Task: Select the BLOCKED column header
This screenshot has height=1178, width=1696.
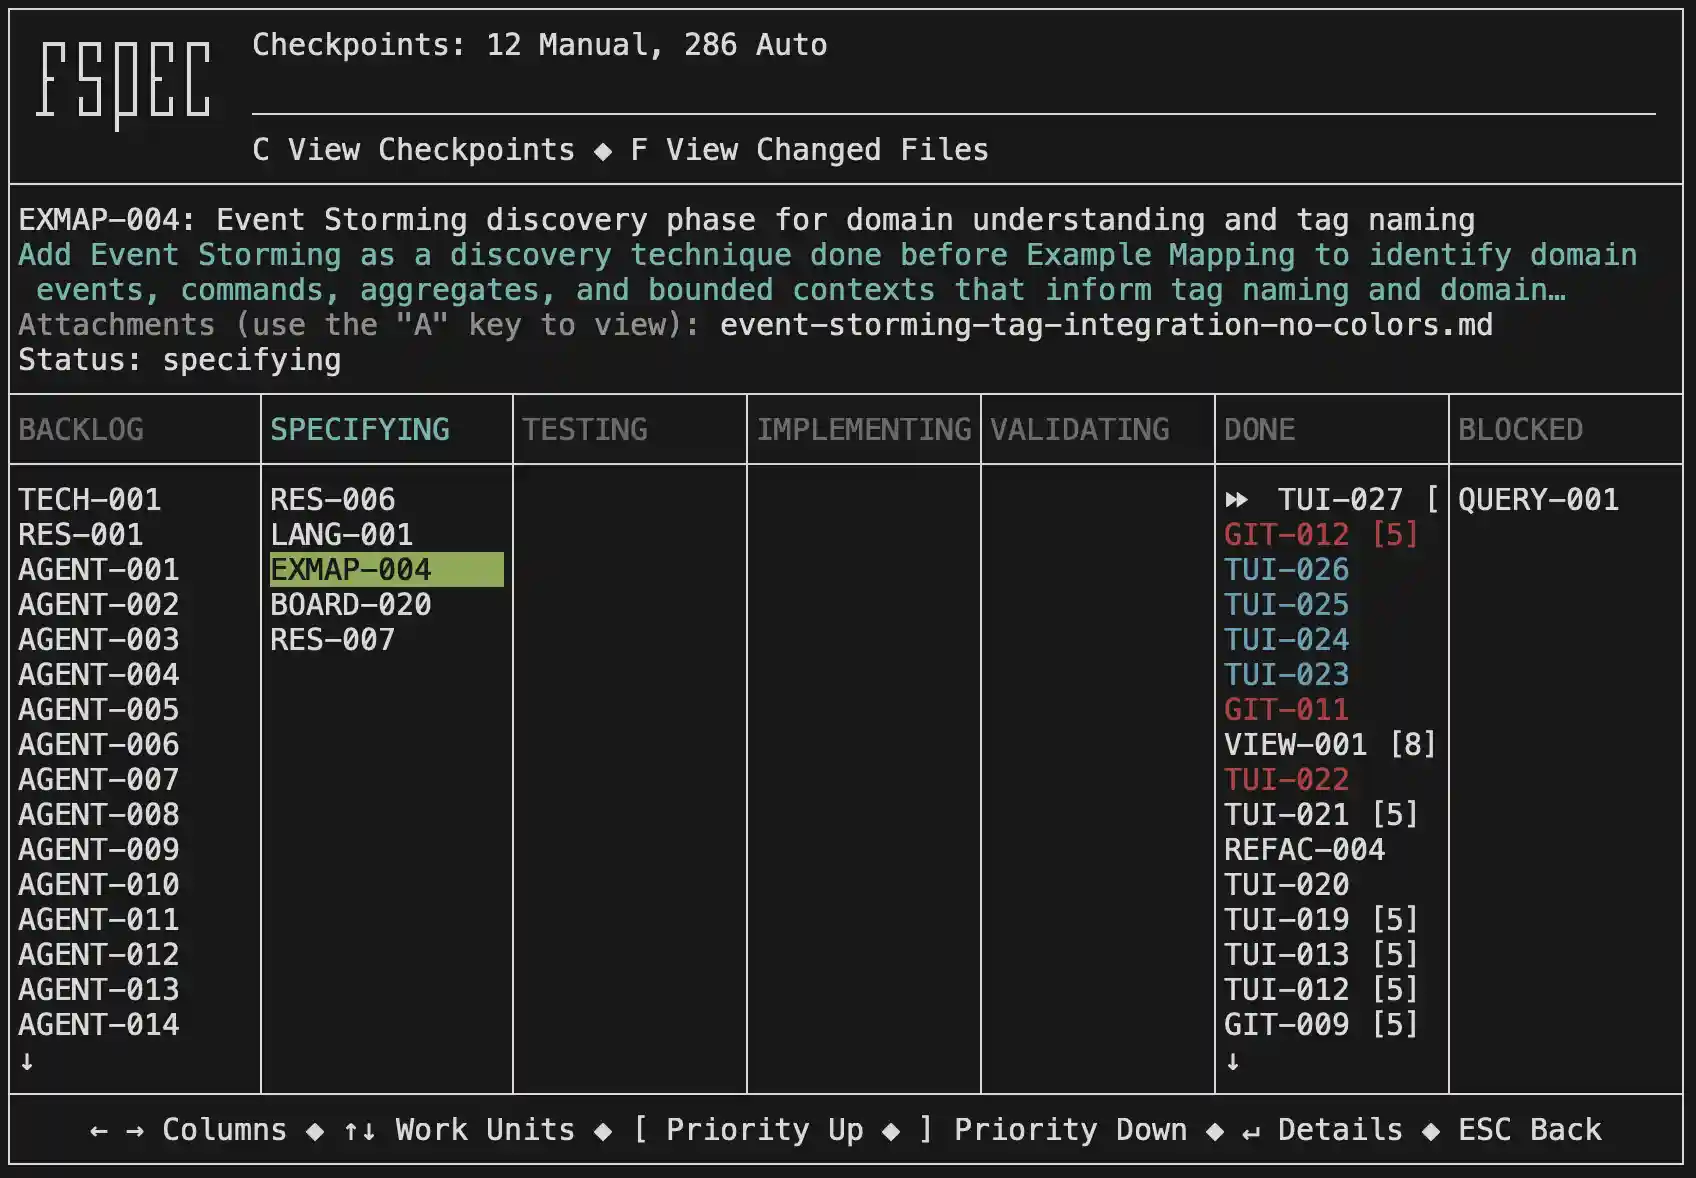Action: point(1520,430)
